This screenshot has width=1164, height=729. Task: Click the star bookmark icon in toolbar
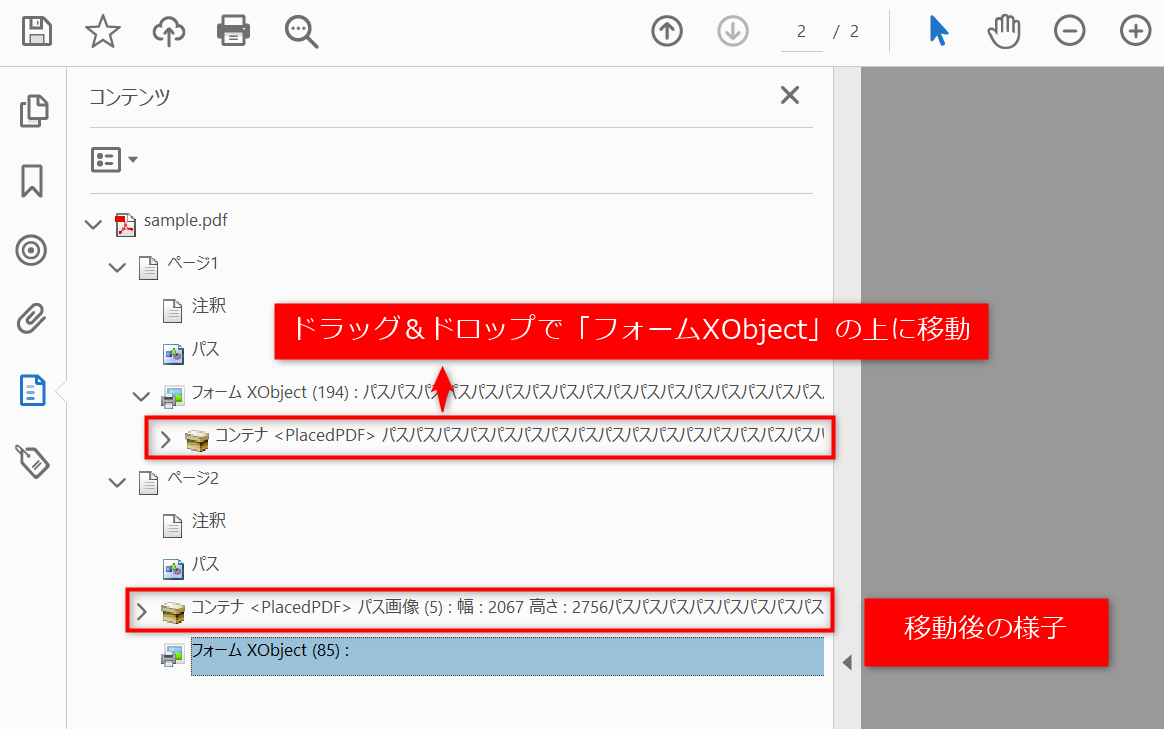[x=102, y=31]
